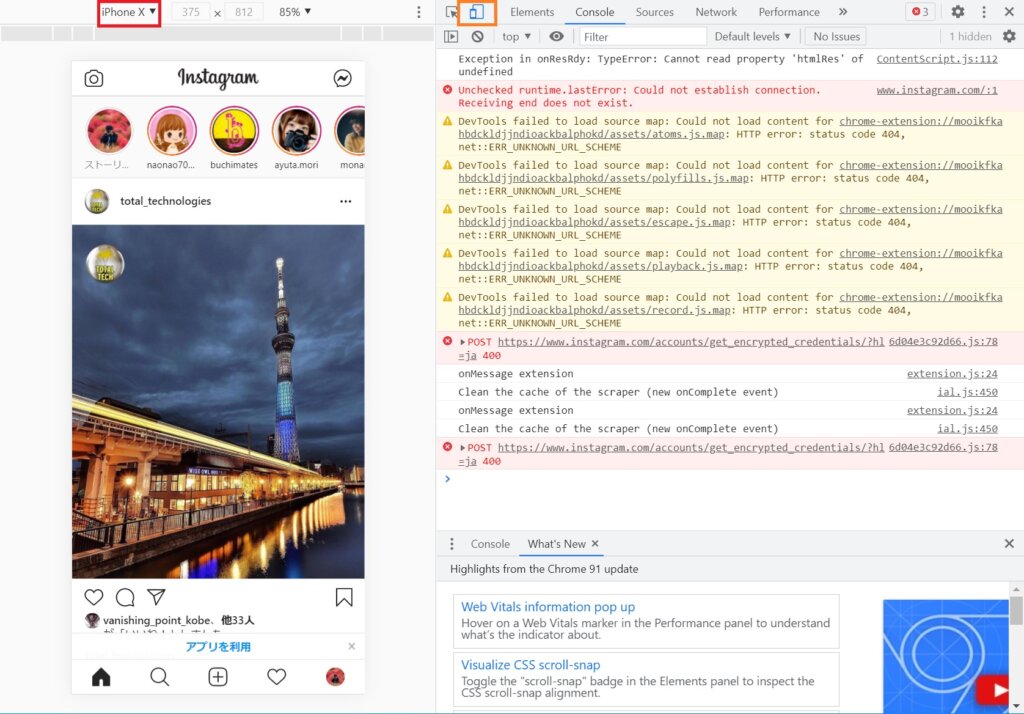Share the post with paper plane icon
This screenshot has width=1024, height=714.
[156, 597]
